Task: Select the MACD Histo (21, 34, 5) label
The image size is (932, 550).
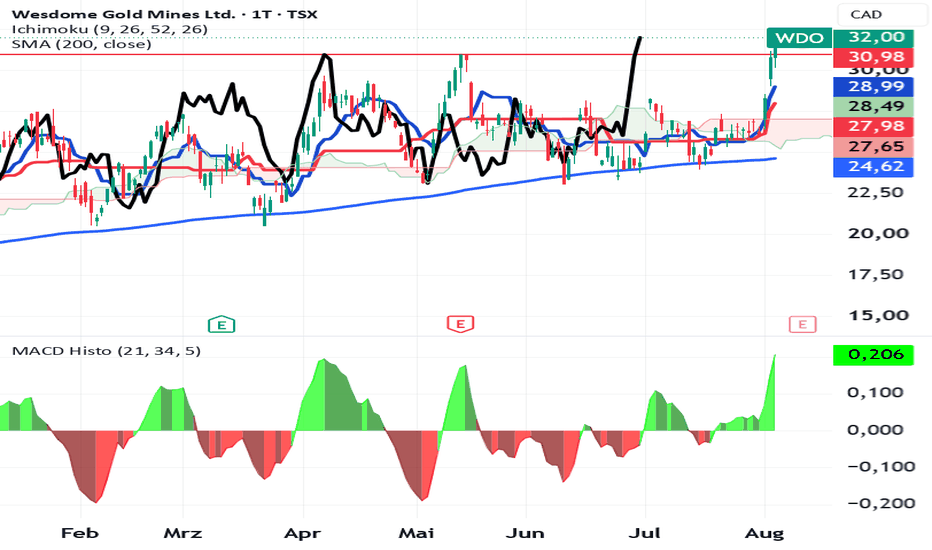Action: click(106, 351)
